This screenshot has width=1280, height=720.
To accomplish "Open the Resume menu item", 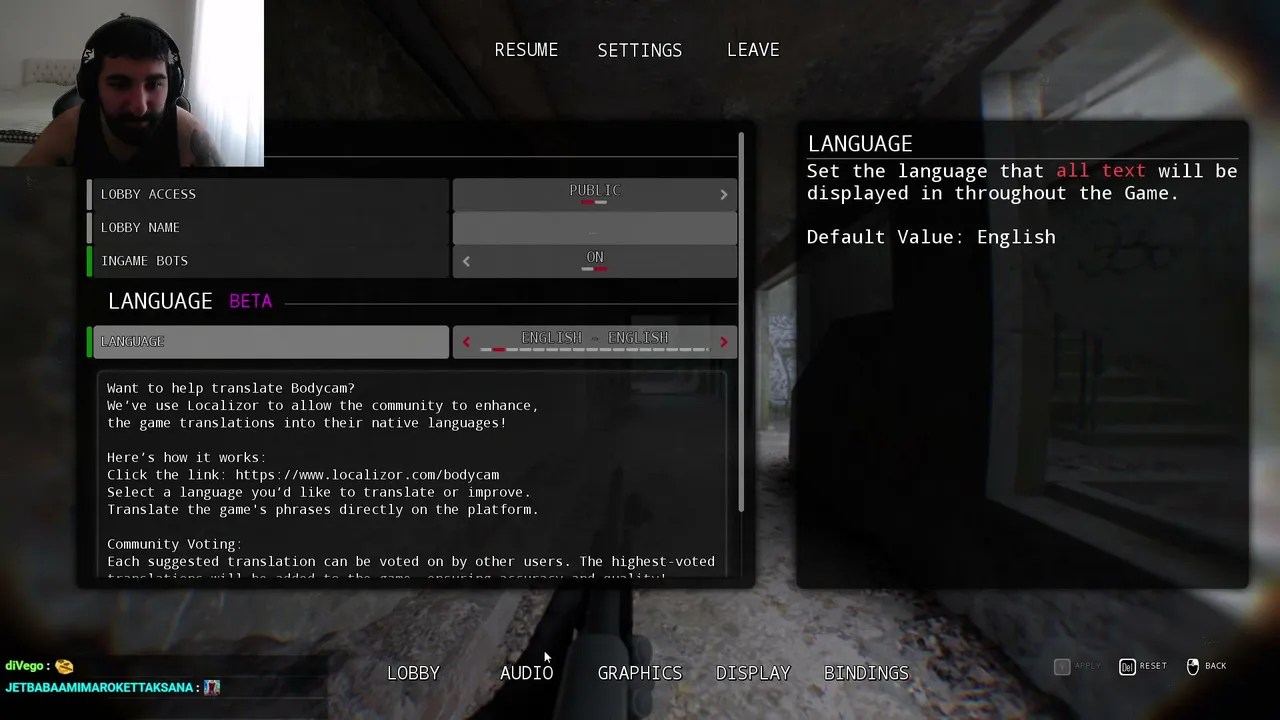I will [526, 50].
